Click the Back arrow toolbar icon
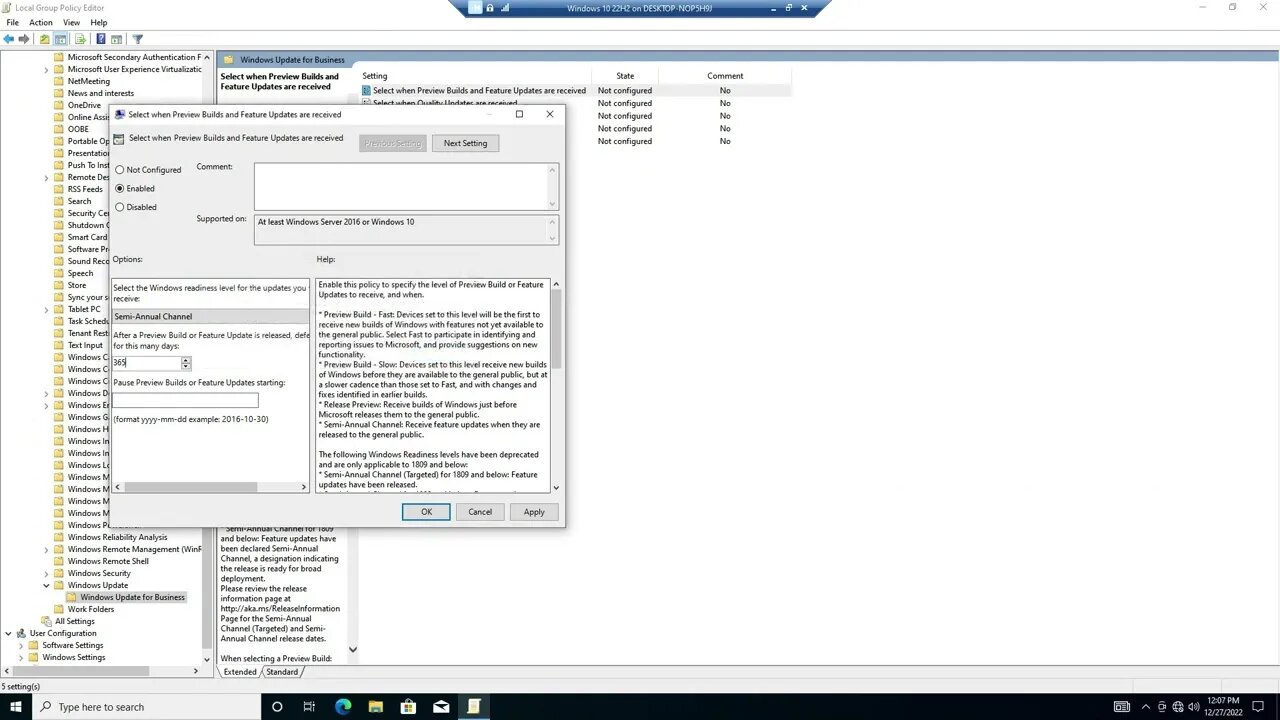The width and height of the screenshot is (1280, 720). 9,39
